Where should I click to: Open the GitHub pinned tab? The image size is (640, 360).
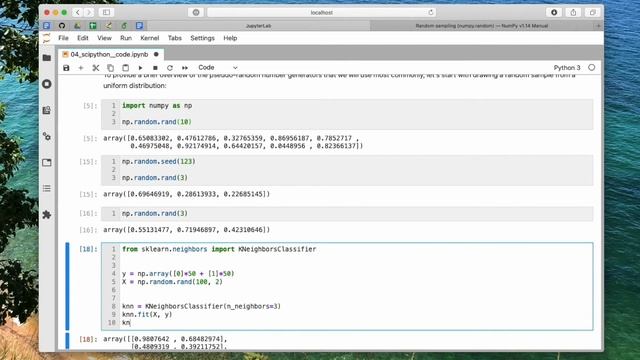[62, 26]
